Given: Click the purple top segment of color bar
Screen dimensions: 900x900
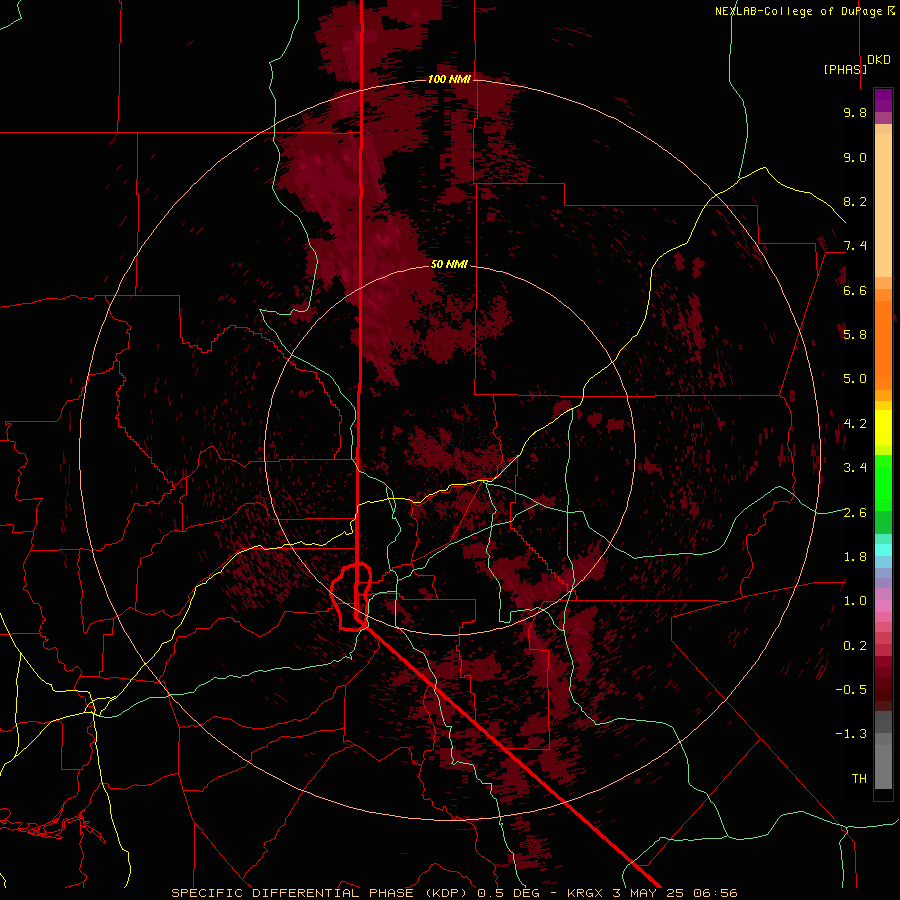Looking at the screenshot, I should point(883,100).
